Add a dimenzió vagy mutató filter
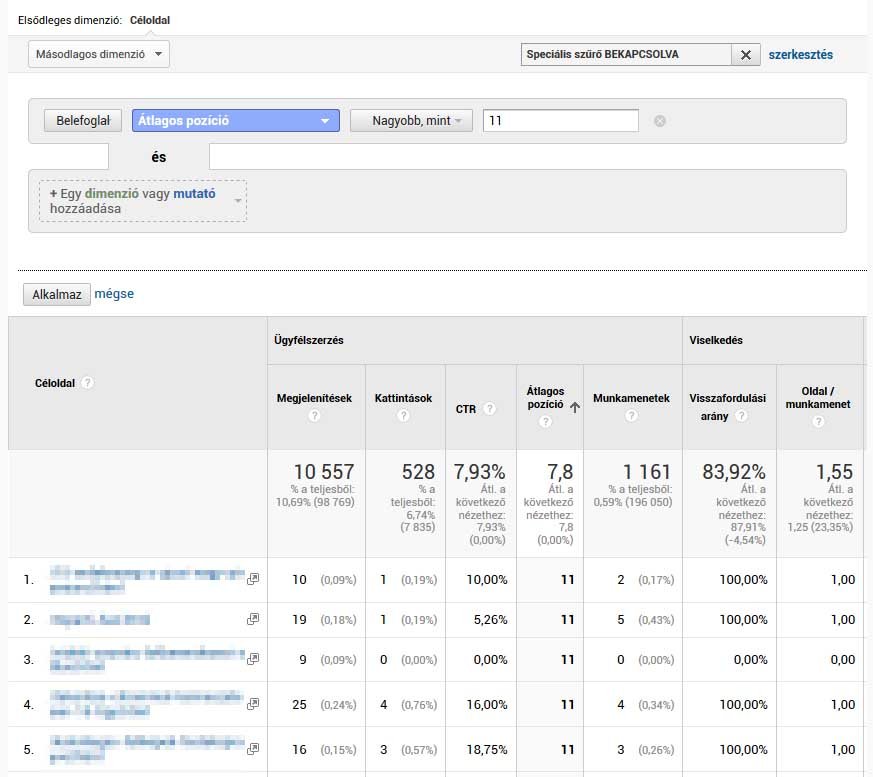Viewport: 873px width, 777px height. 142,201
